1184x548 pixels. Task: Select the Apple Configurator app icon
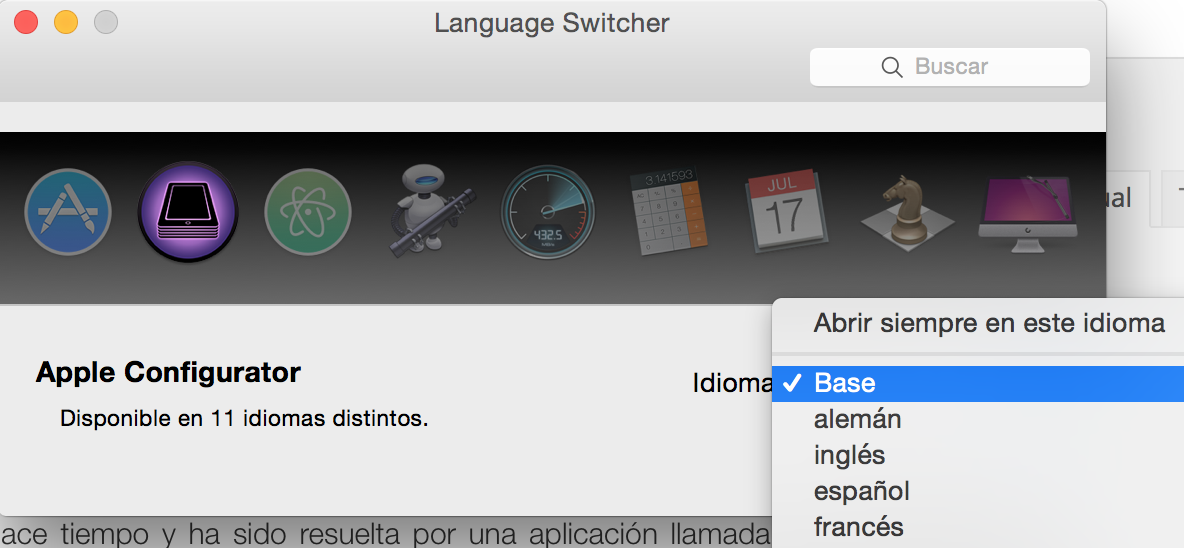pyautogui.click(x=188, y=211)
